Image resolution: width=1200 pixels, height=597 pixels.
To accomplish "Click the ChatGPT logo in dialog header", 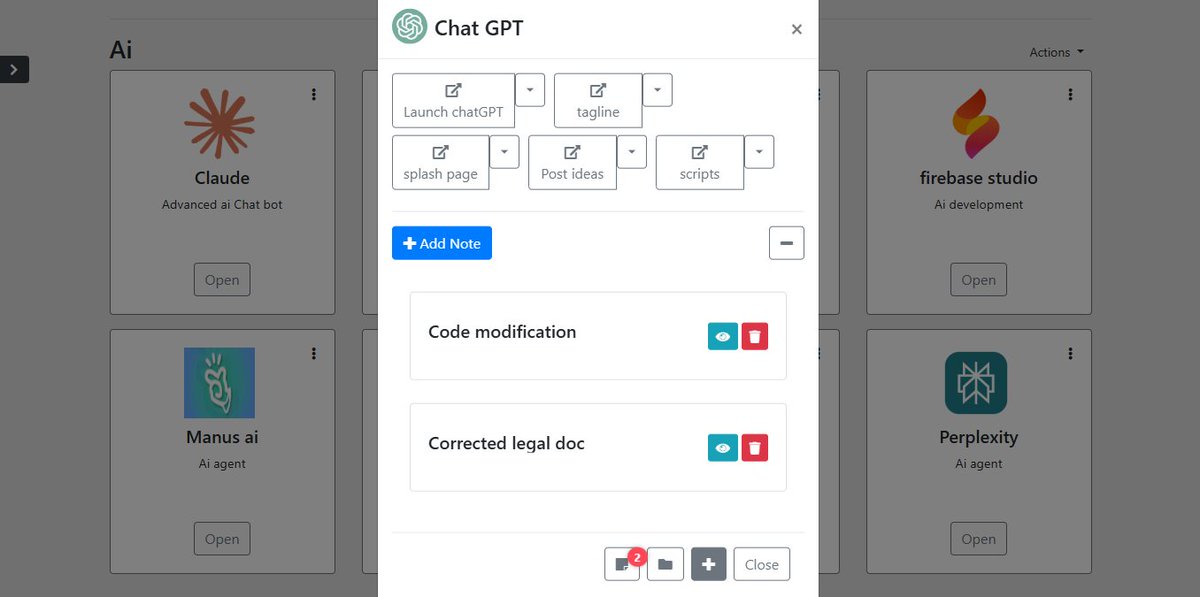I will point(409,27).
